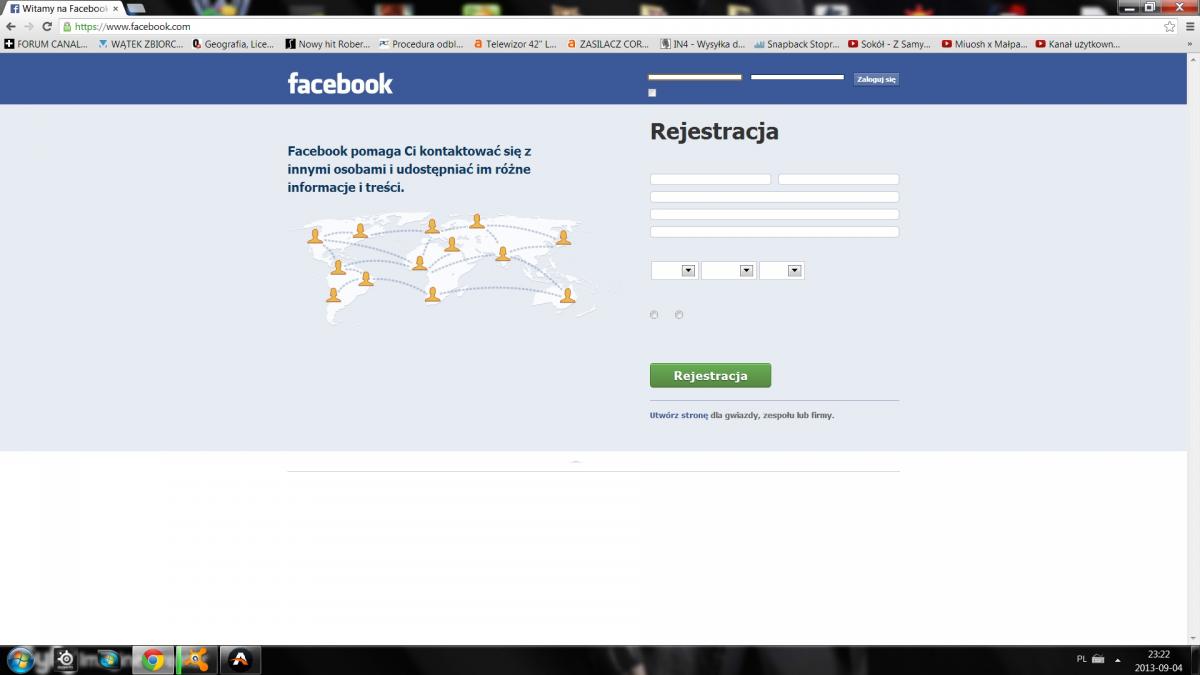
Task: Show hidden tray icons with the small arrow
Action: point(1118,660)
